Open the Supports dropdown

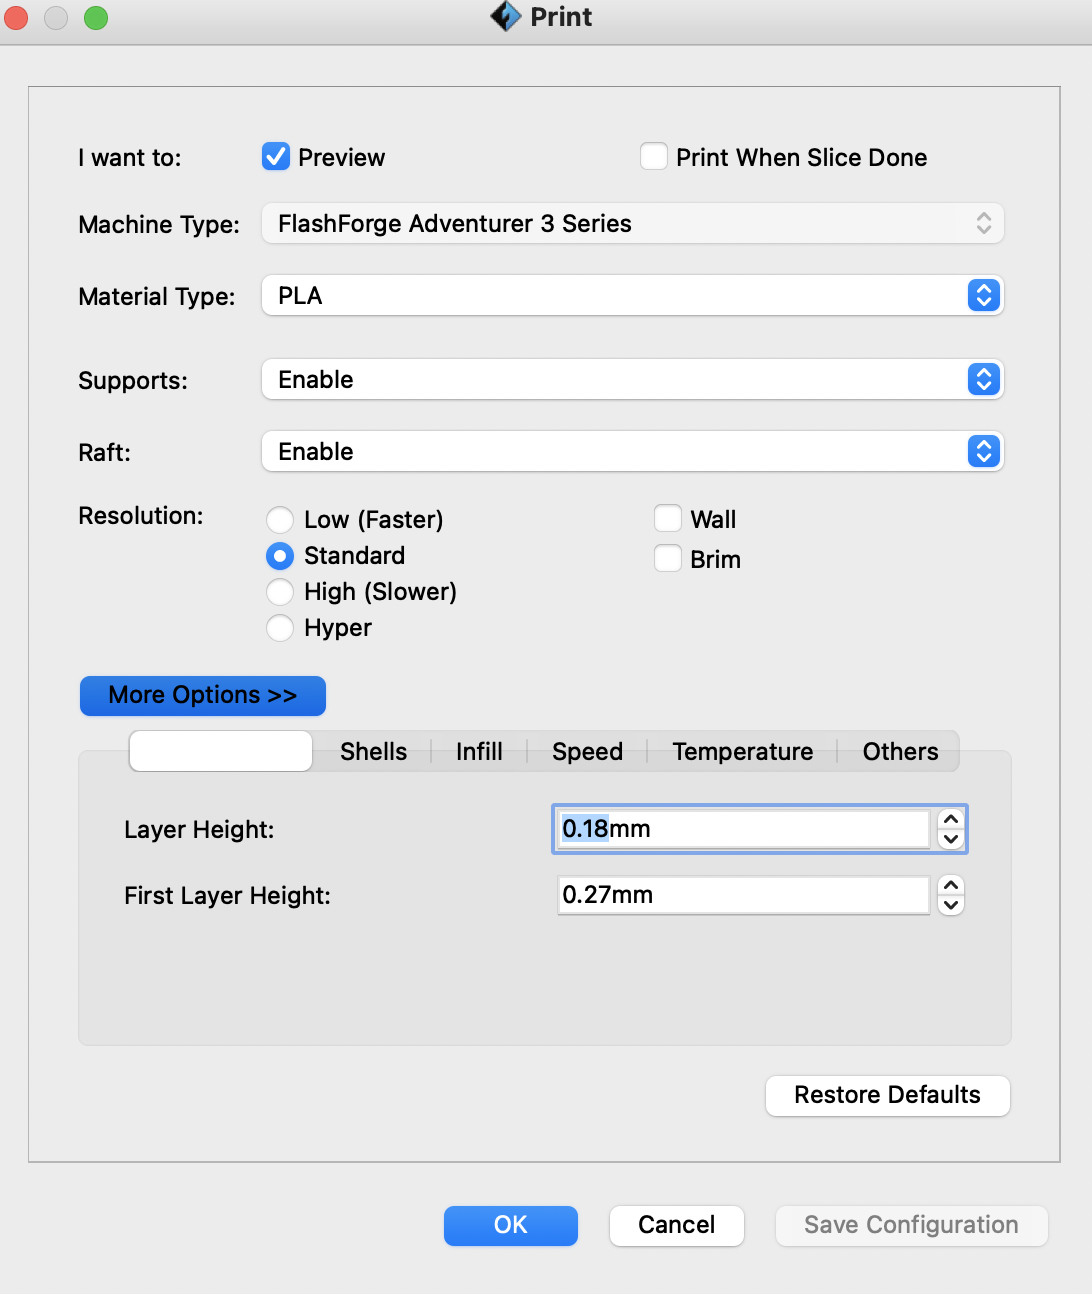pos(632,379)
